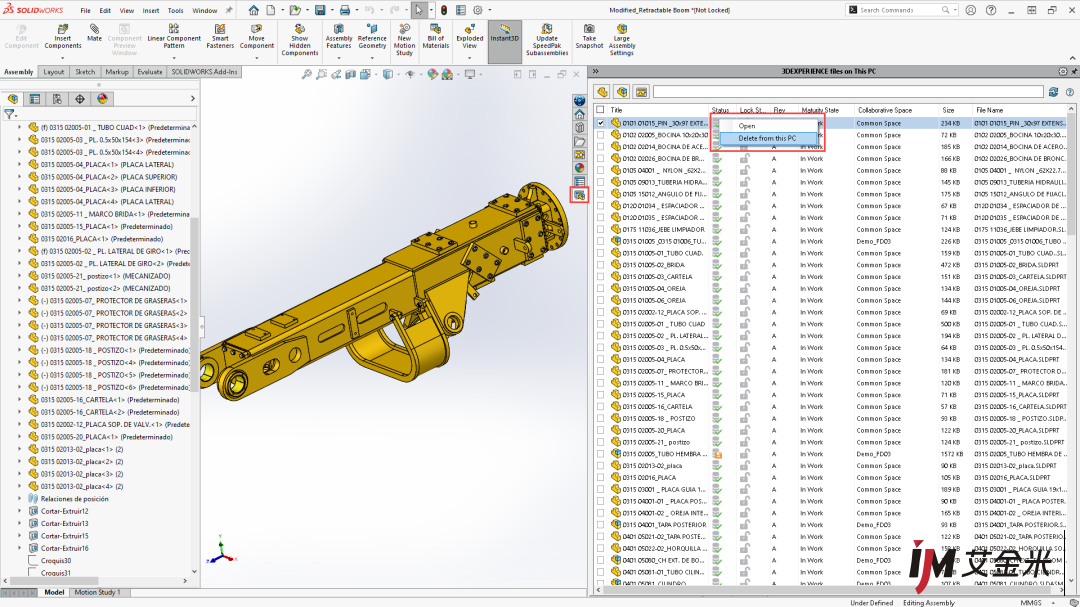Save the document with the floppy disk icon
Viewport: 1080px width, 607px height.
coord(320,10)
